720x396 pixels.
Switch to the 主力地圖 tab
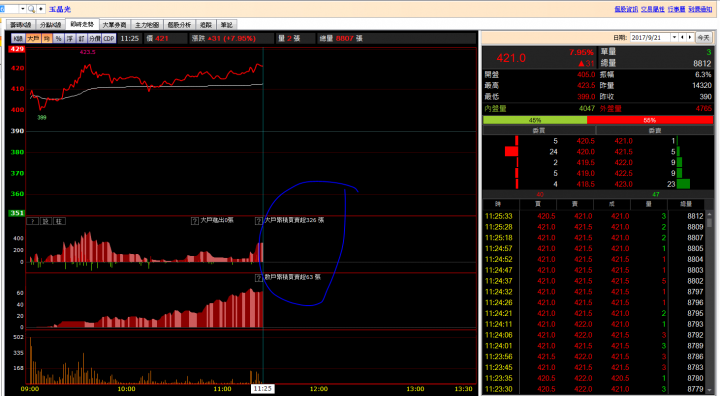point(147,25)
